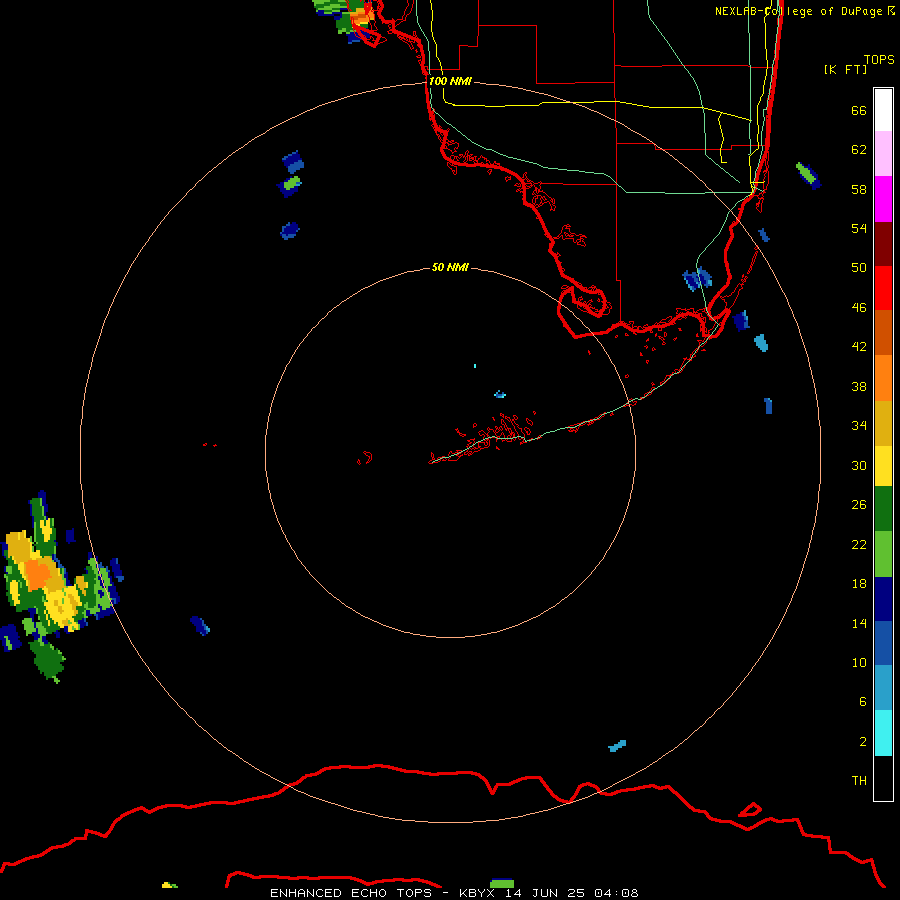The image size is (900, 900).
Task: Choose the dark maroon legend swatch near 54
Action: click(883, 244)
